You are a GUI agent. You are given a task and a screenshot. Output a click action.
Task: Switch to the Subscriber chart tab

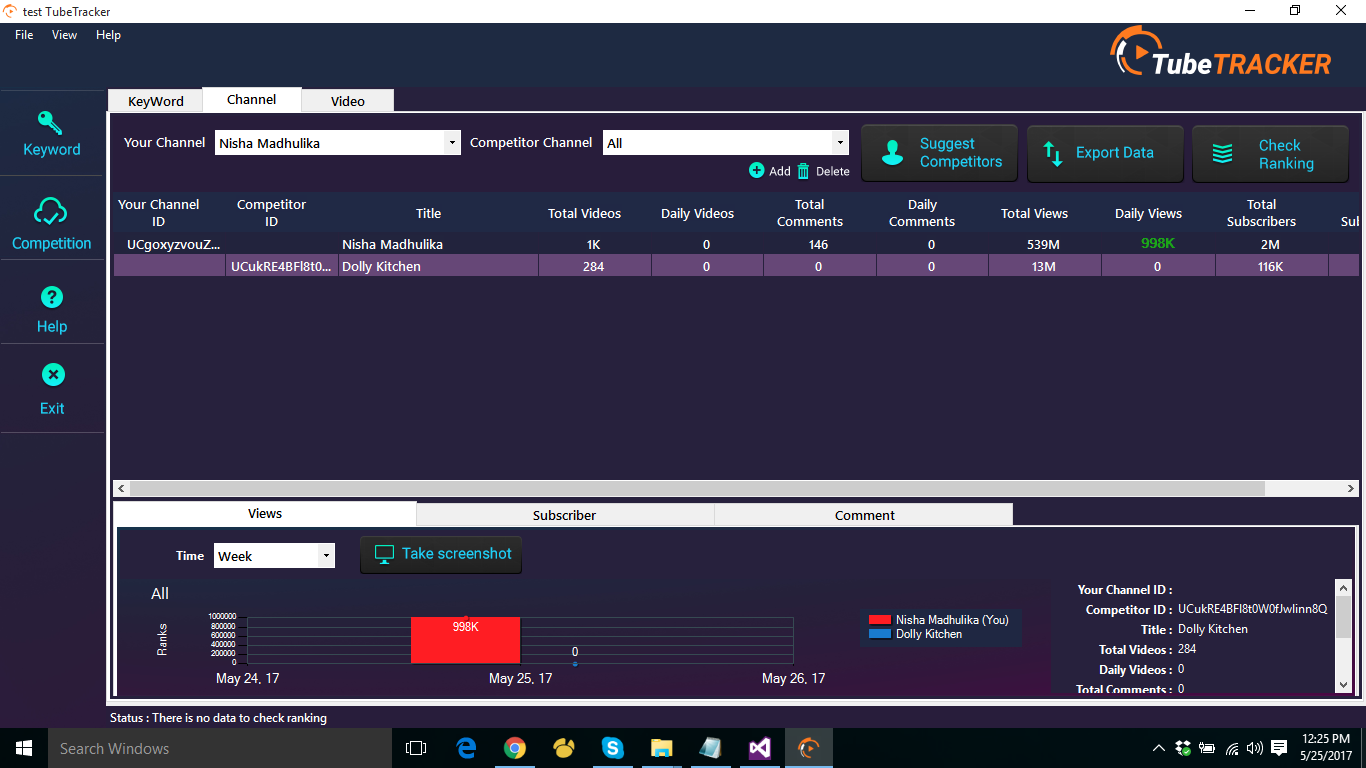coord(564,515)
